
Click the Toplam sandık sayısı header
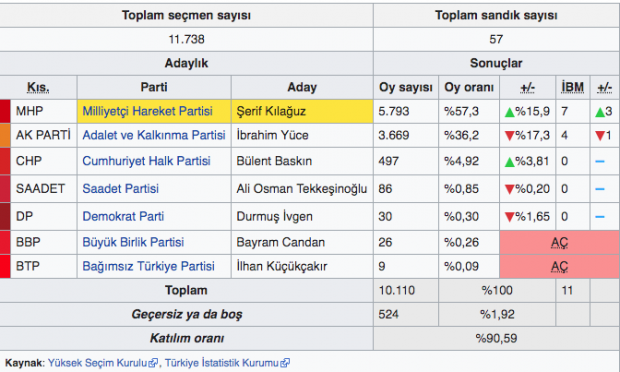click(496, 15)
